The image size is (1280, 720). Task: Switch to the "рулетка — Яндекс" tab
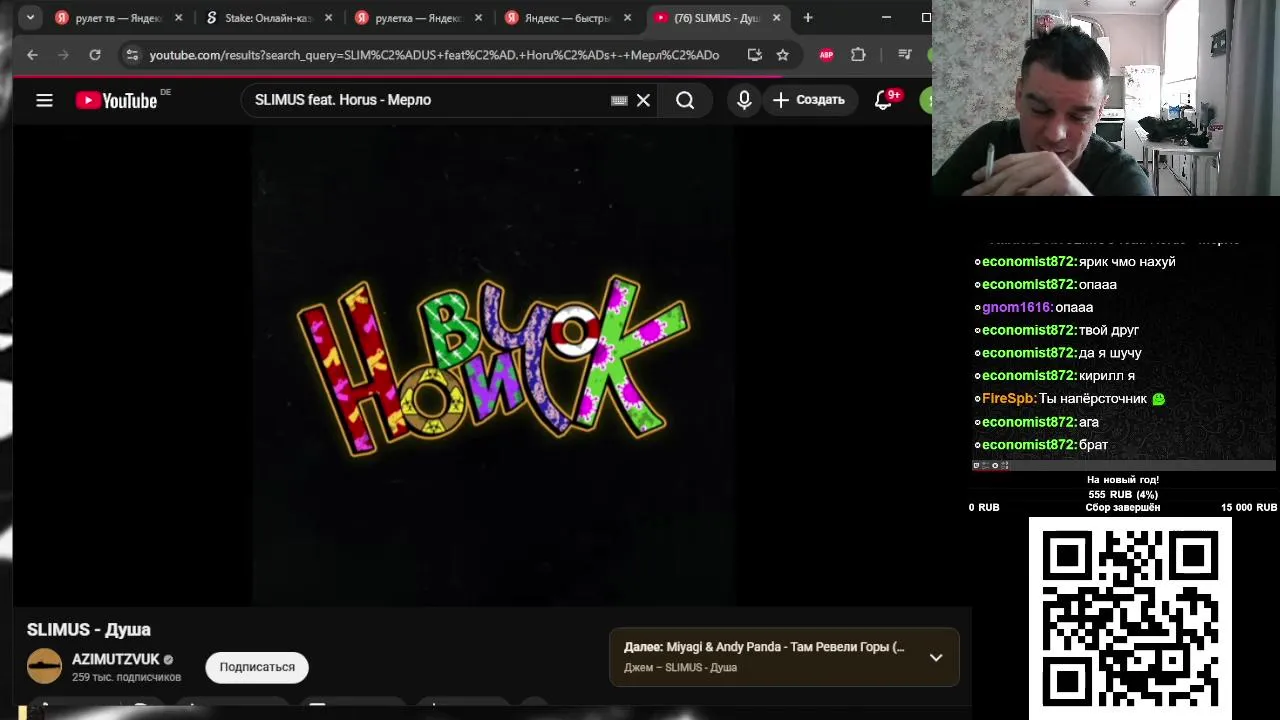(x=418, y=18)
